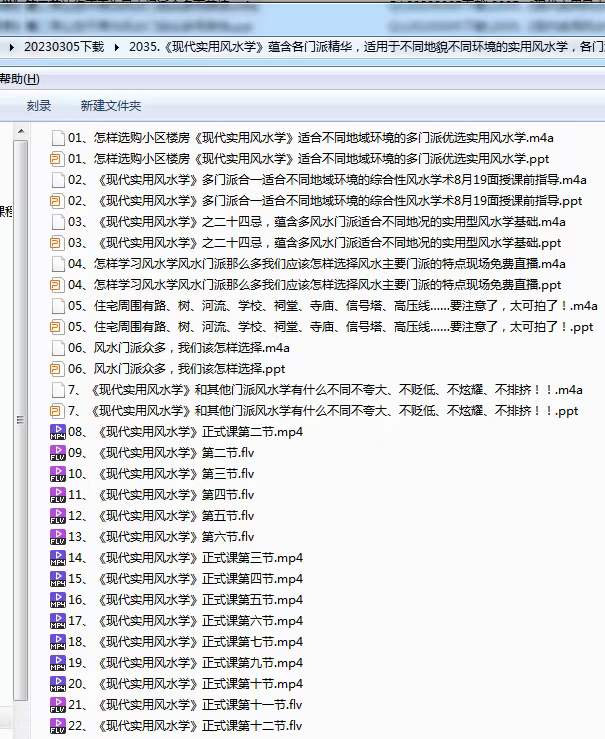605x739 pixels.
Task: Expand breadcrumb arrow before 2035 folder
Action: (x=116, y=47)
